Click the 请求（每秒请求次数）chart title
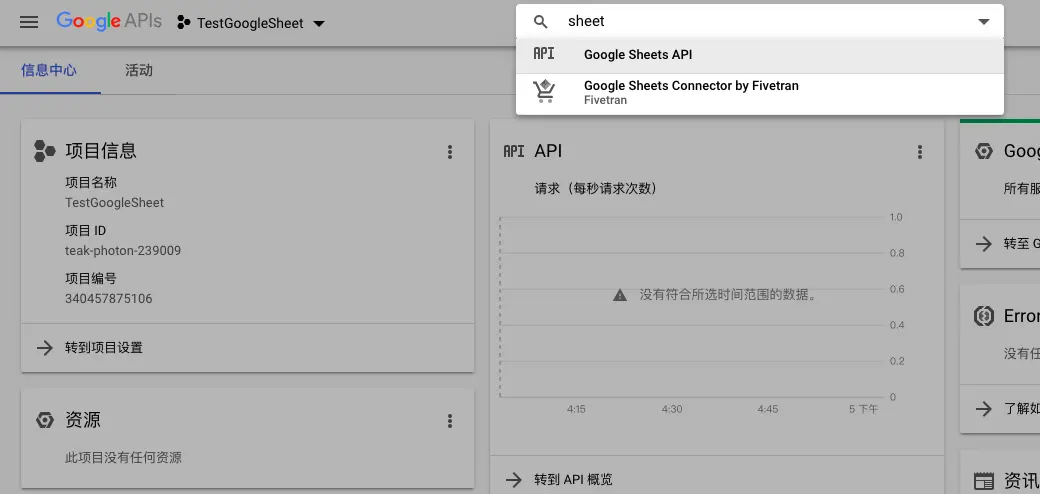The image size is (1040, 494). pyautogui.click(x=596, y=189)
